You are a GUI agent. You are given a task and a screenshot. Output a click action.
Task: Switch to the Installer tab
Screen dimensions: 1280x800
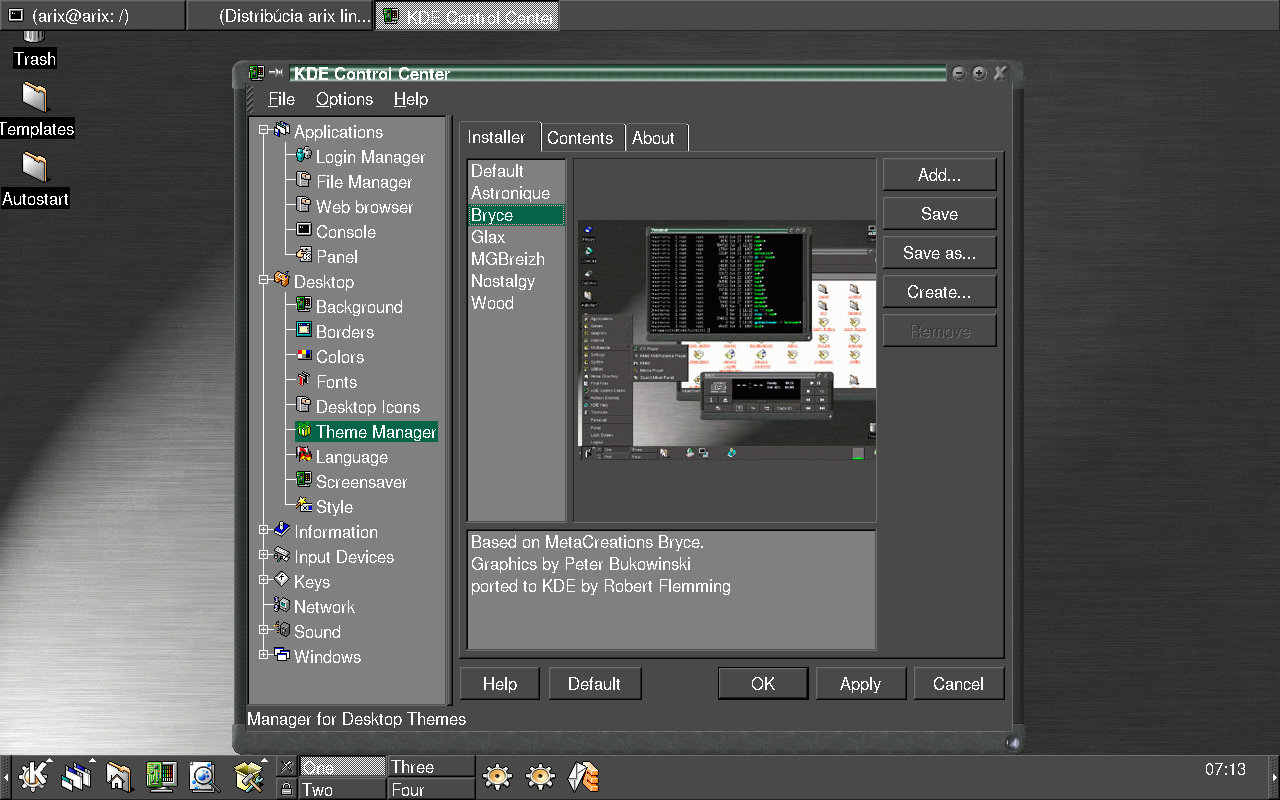(x=497, y=137)
